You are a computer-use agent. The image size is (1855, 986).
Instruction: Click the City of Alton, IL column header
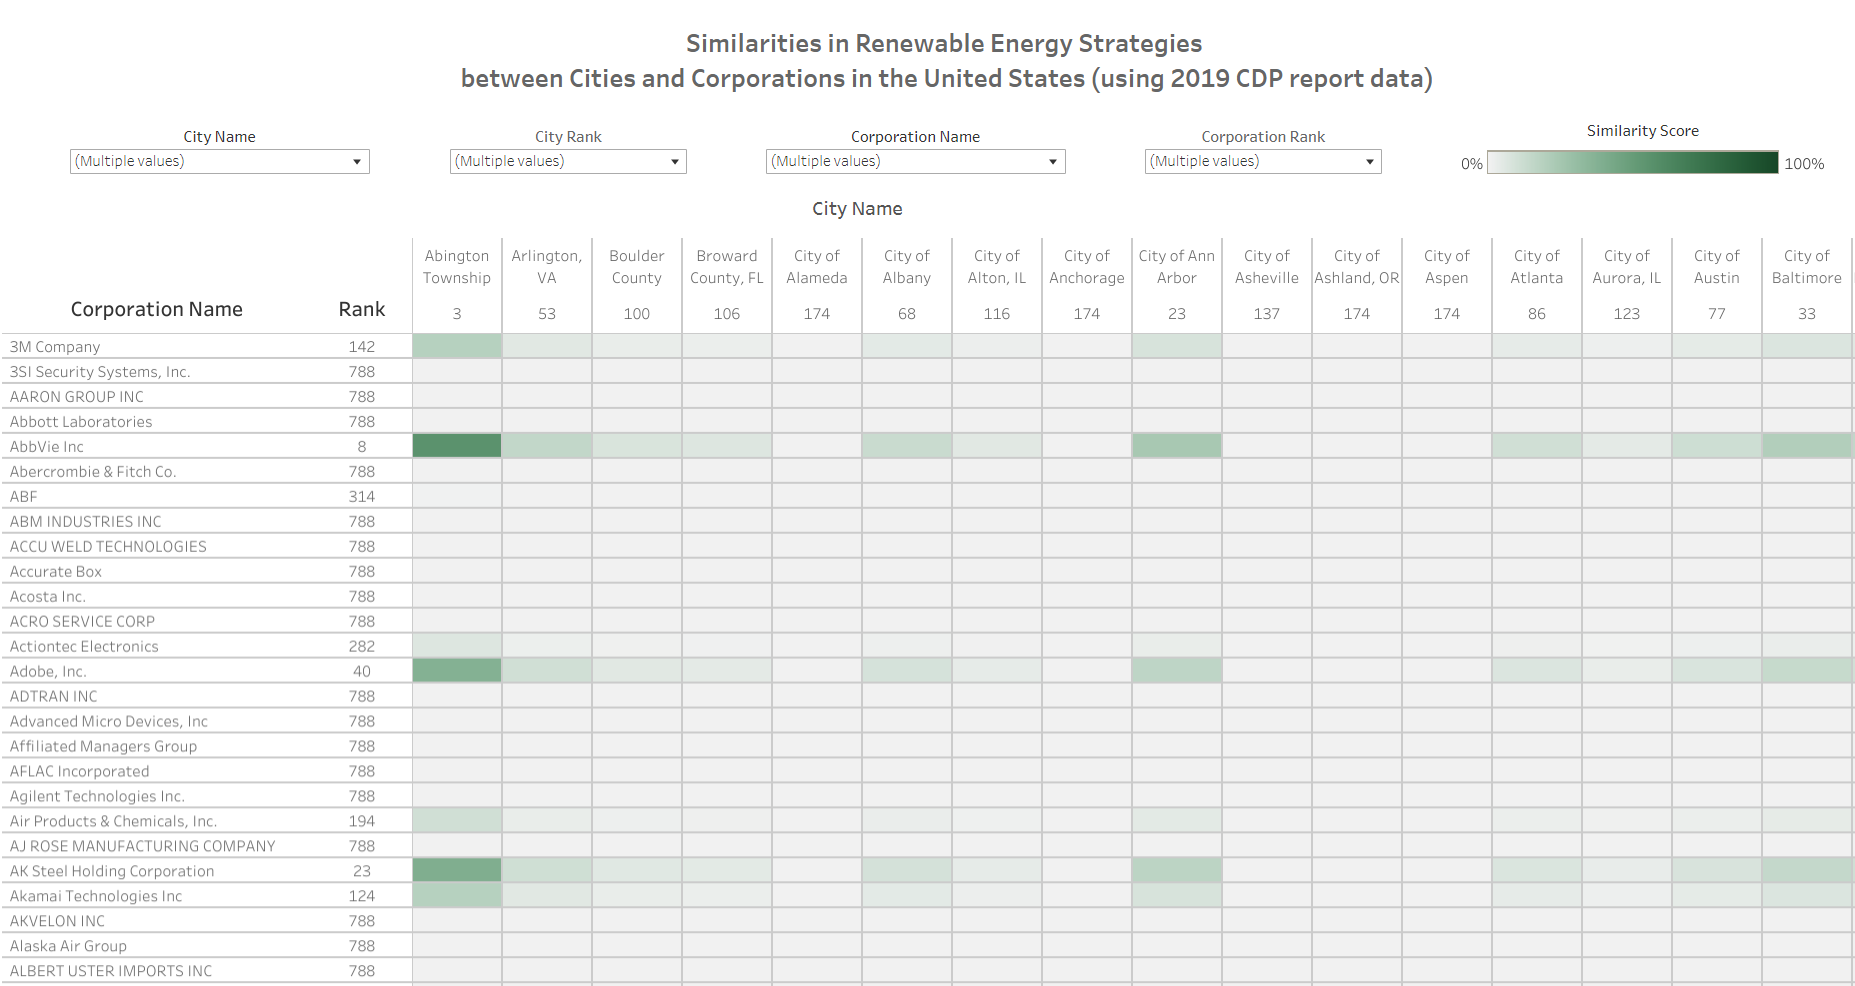[997, 267]
